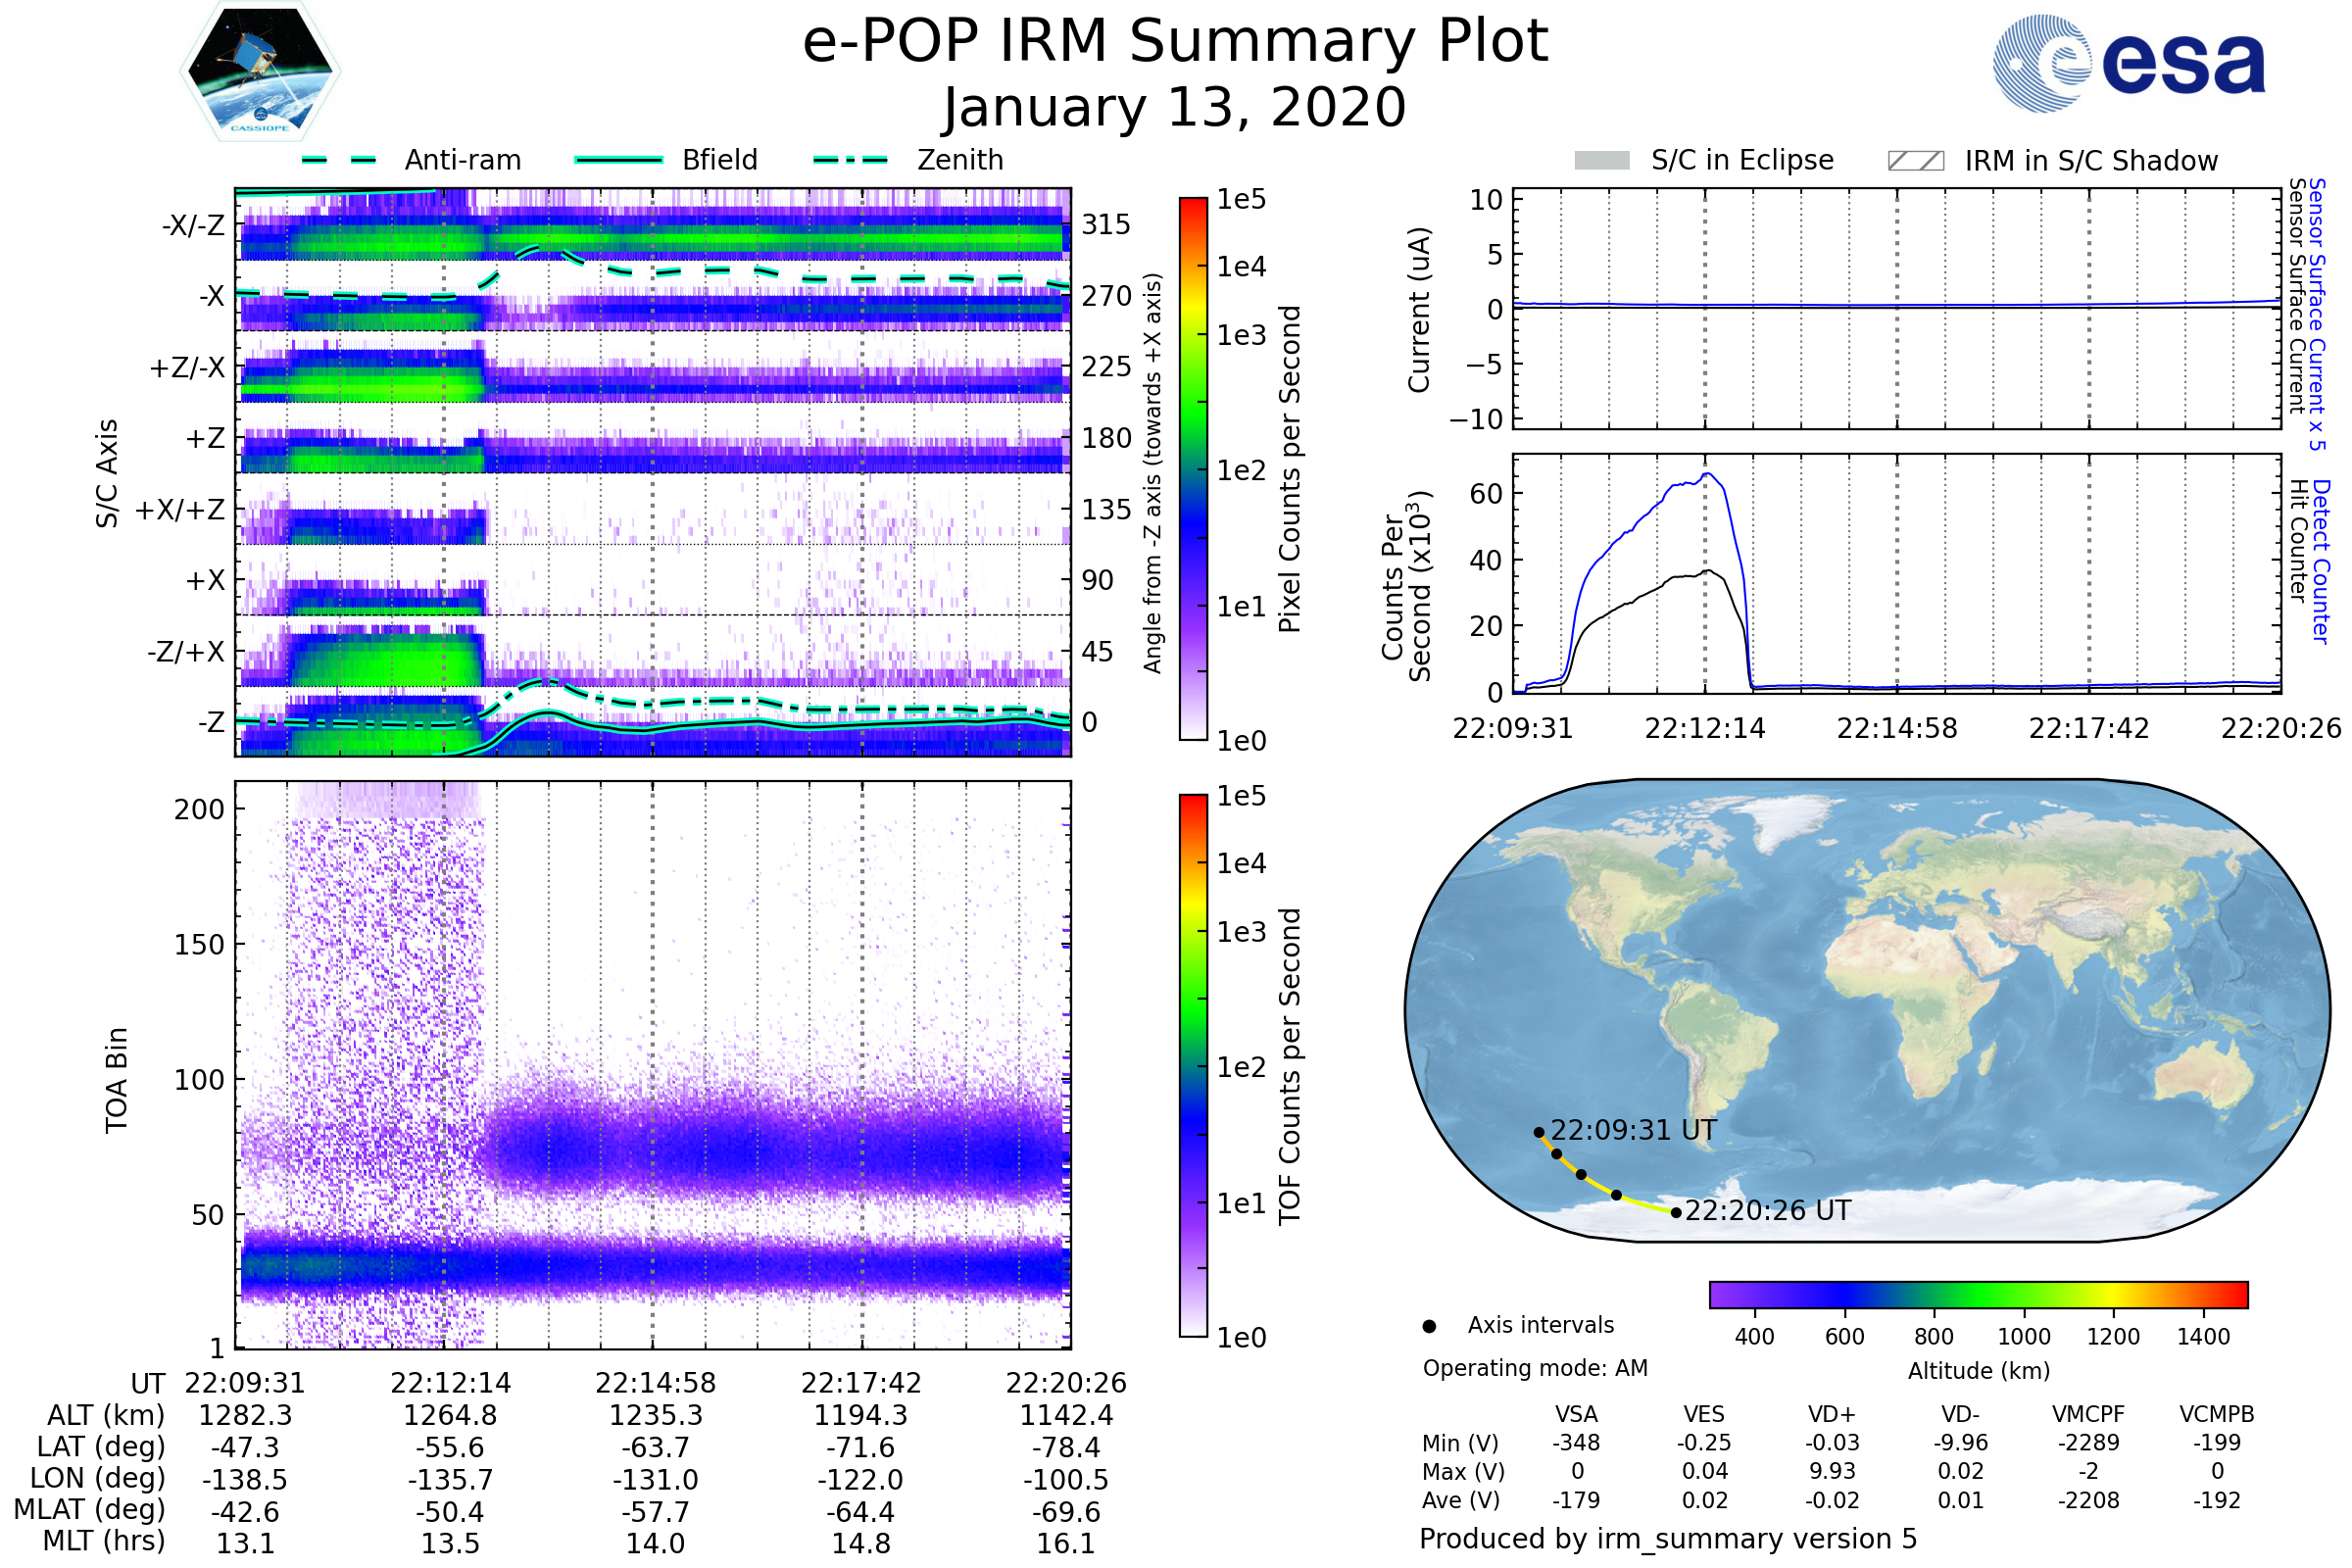Click the 22:12:14 UT tick label below TOA plot
Viewport: 2352px width, 1568px height.
pos(450,1383)
